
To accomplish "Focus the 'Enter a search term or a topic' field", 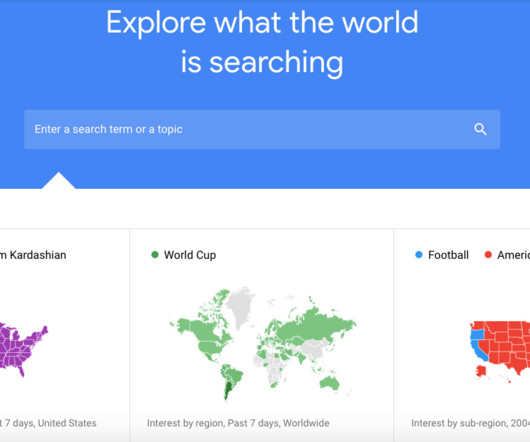I will [262, 129].
